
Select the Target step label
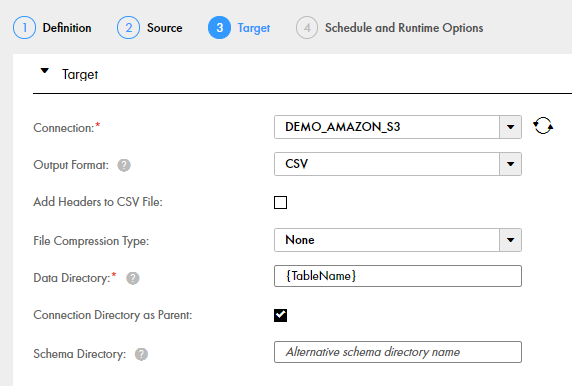254,28
